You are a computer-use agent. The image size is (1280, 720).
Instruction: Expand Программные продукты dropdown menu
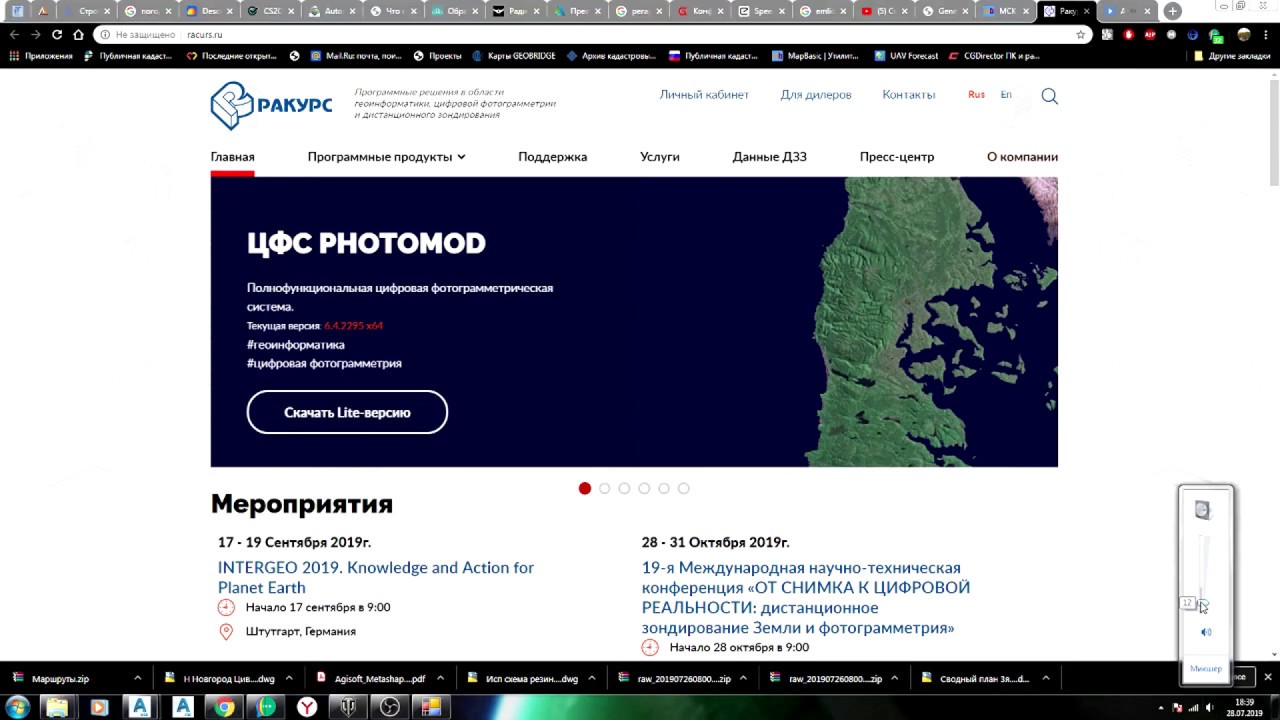pyautogui.click(x=386, y=157)
